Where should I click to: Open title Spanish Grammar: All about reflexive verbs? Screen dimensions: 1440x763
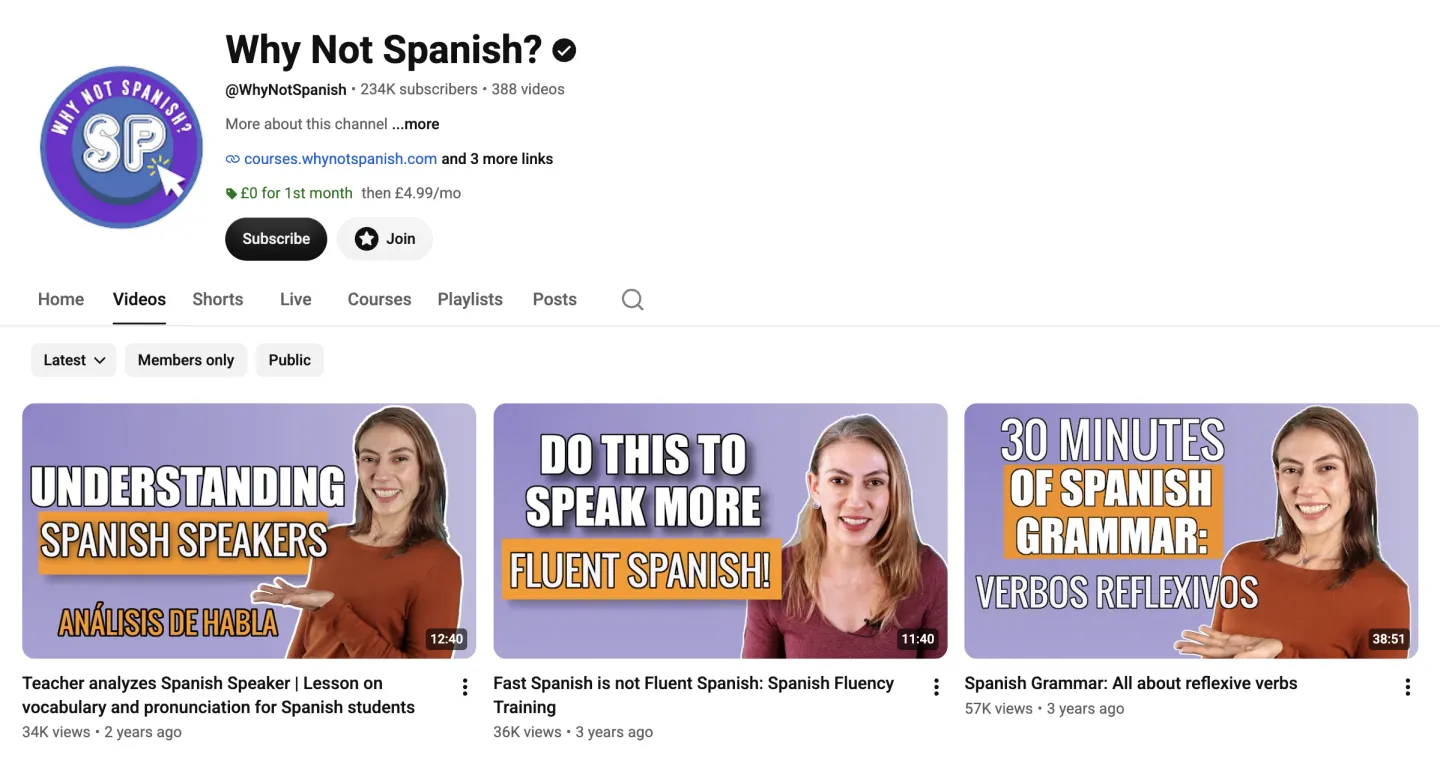point(1131,684)
